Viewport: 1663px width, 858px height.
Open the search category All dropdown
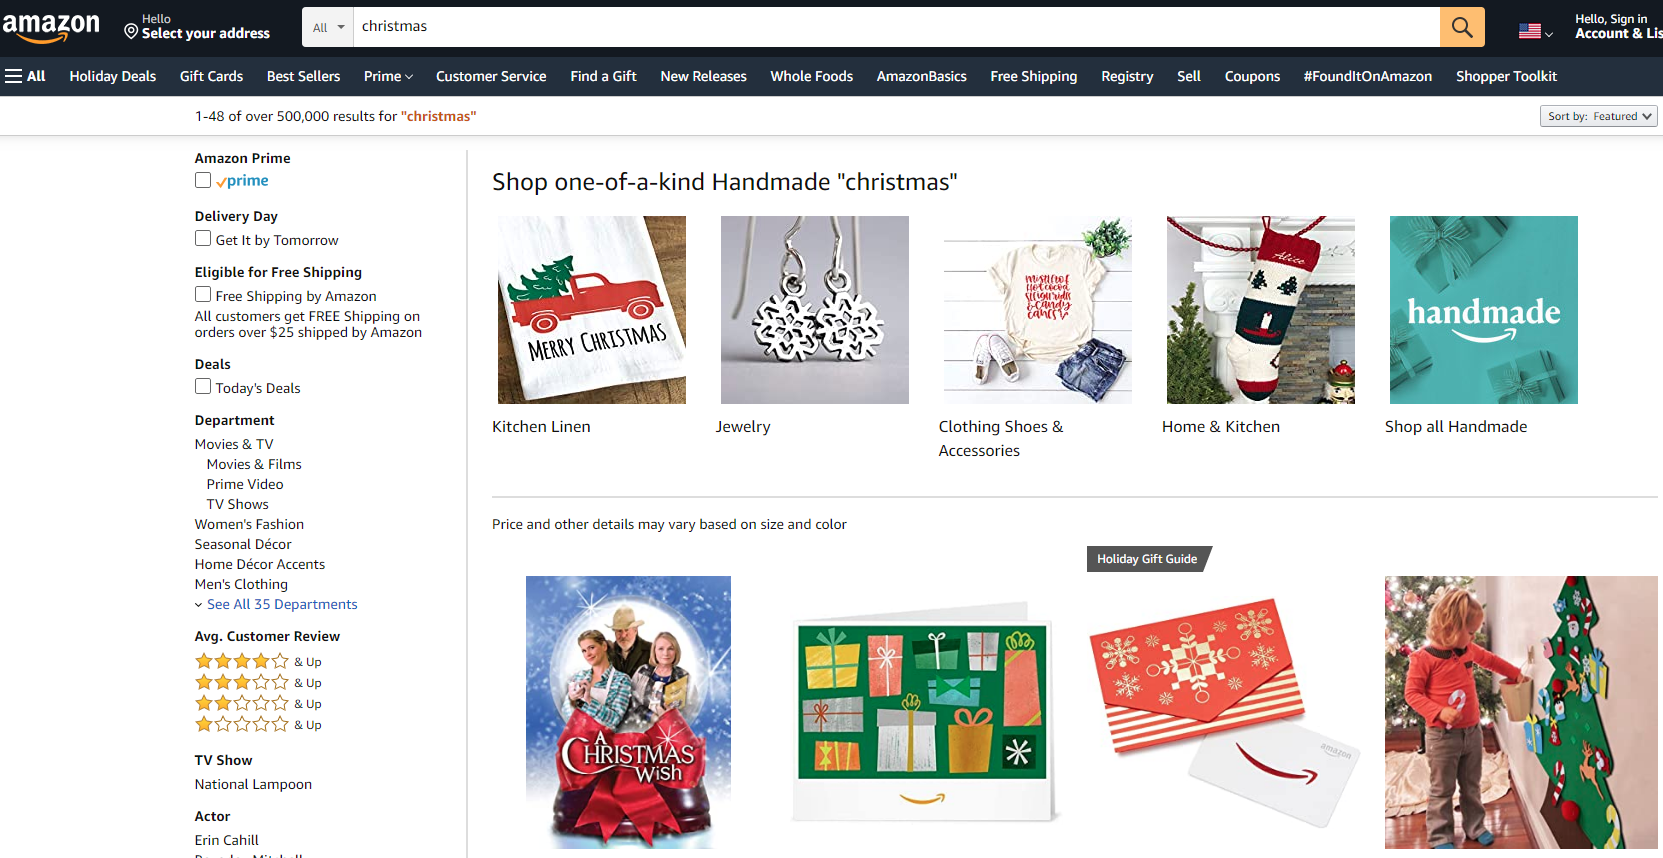click(x=328, y=27)
